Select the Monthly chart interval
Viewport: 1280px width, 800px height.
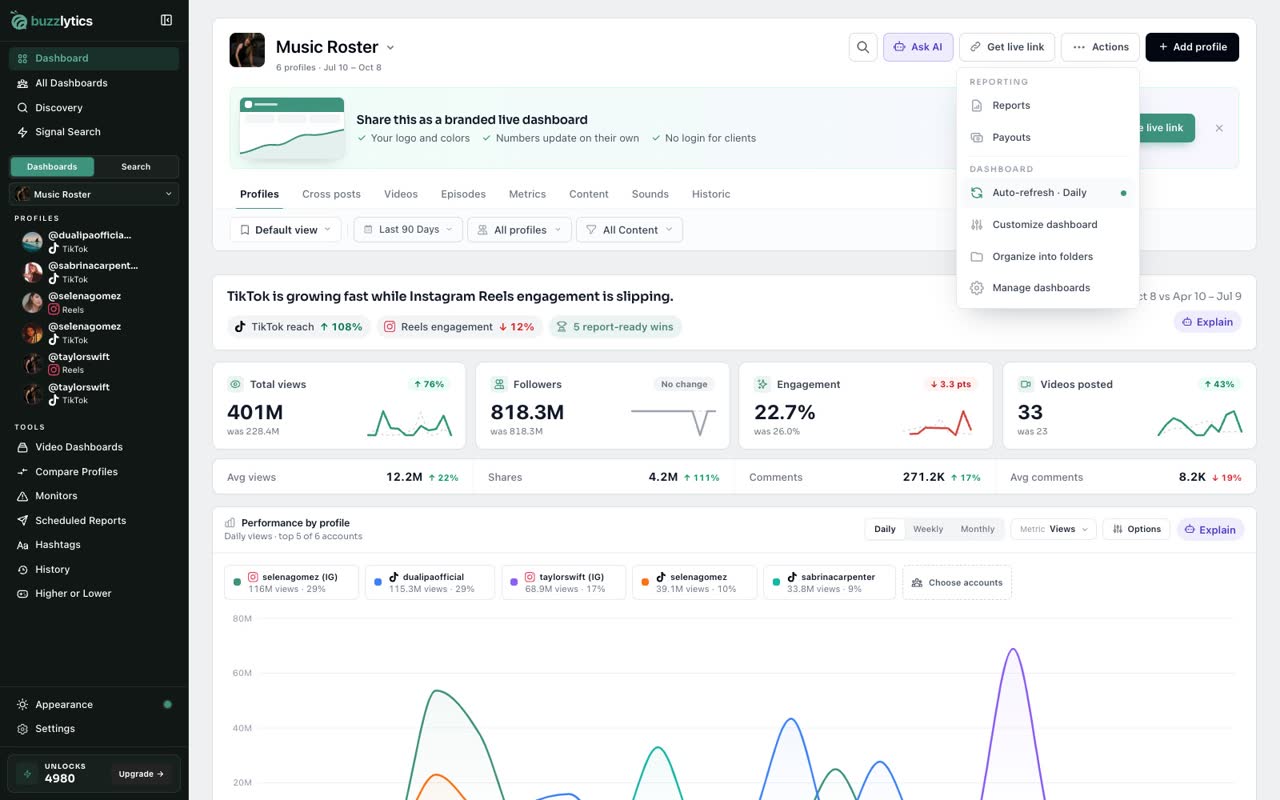coord(977,529)
